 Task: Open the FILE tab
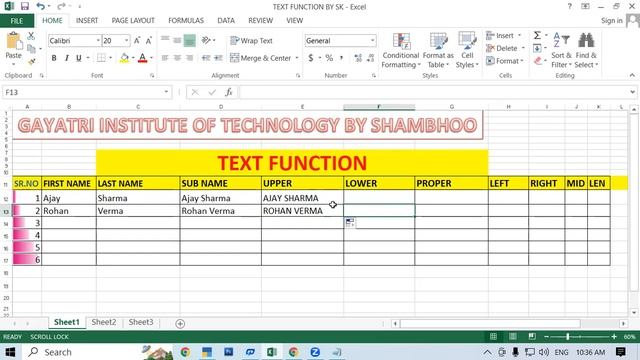17,21
